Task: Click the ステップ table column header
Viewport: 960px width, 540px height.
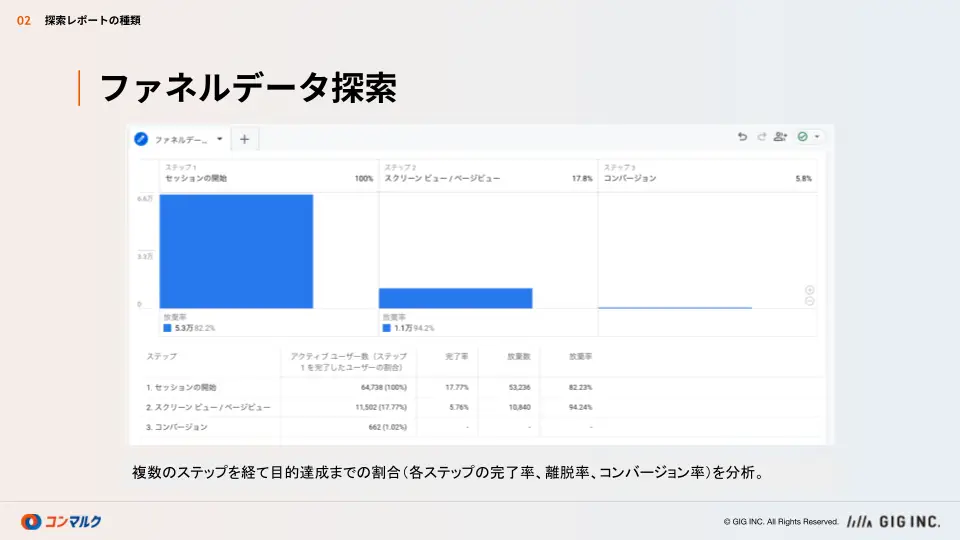Action: (162, 356)
